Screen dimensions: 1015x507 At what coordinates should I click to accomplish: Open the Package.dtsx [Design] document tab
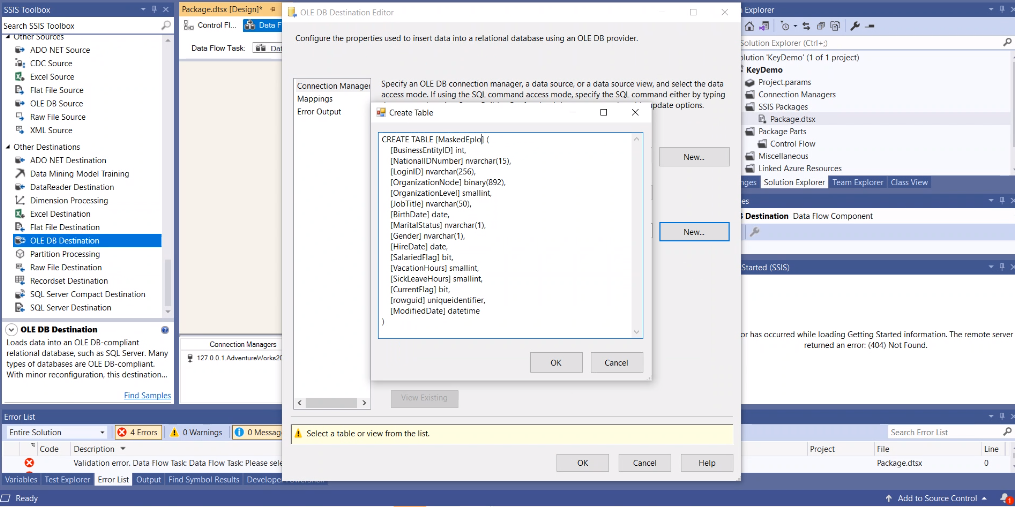click(x=222, y=10)
